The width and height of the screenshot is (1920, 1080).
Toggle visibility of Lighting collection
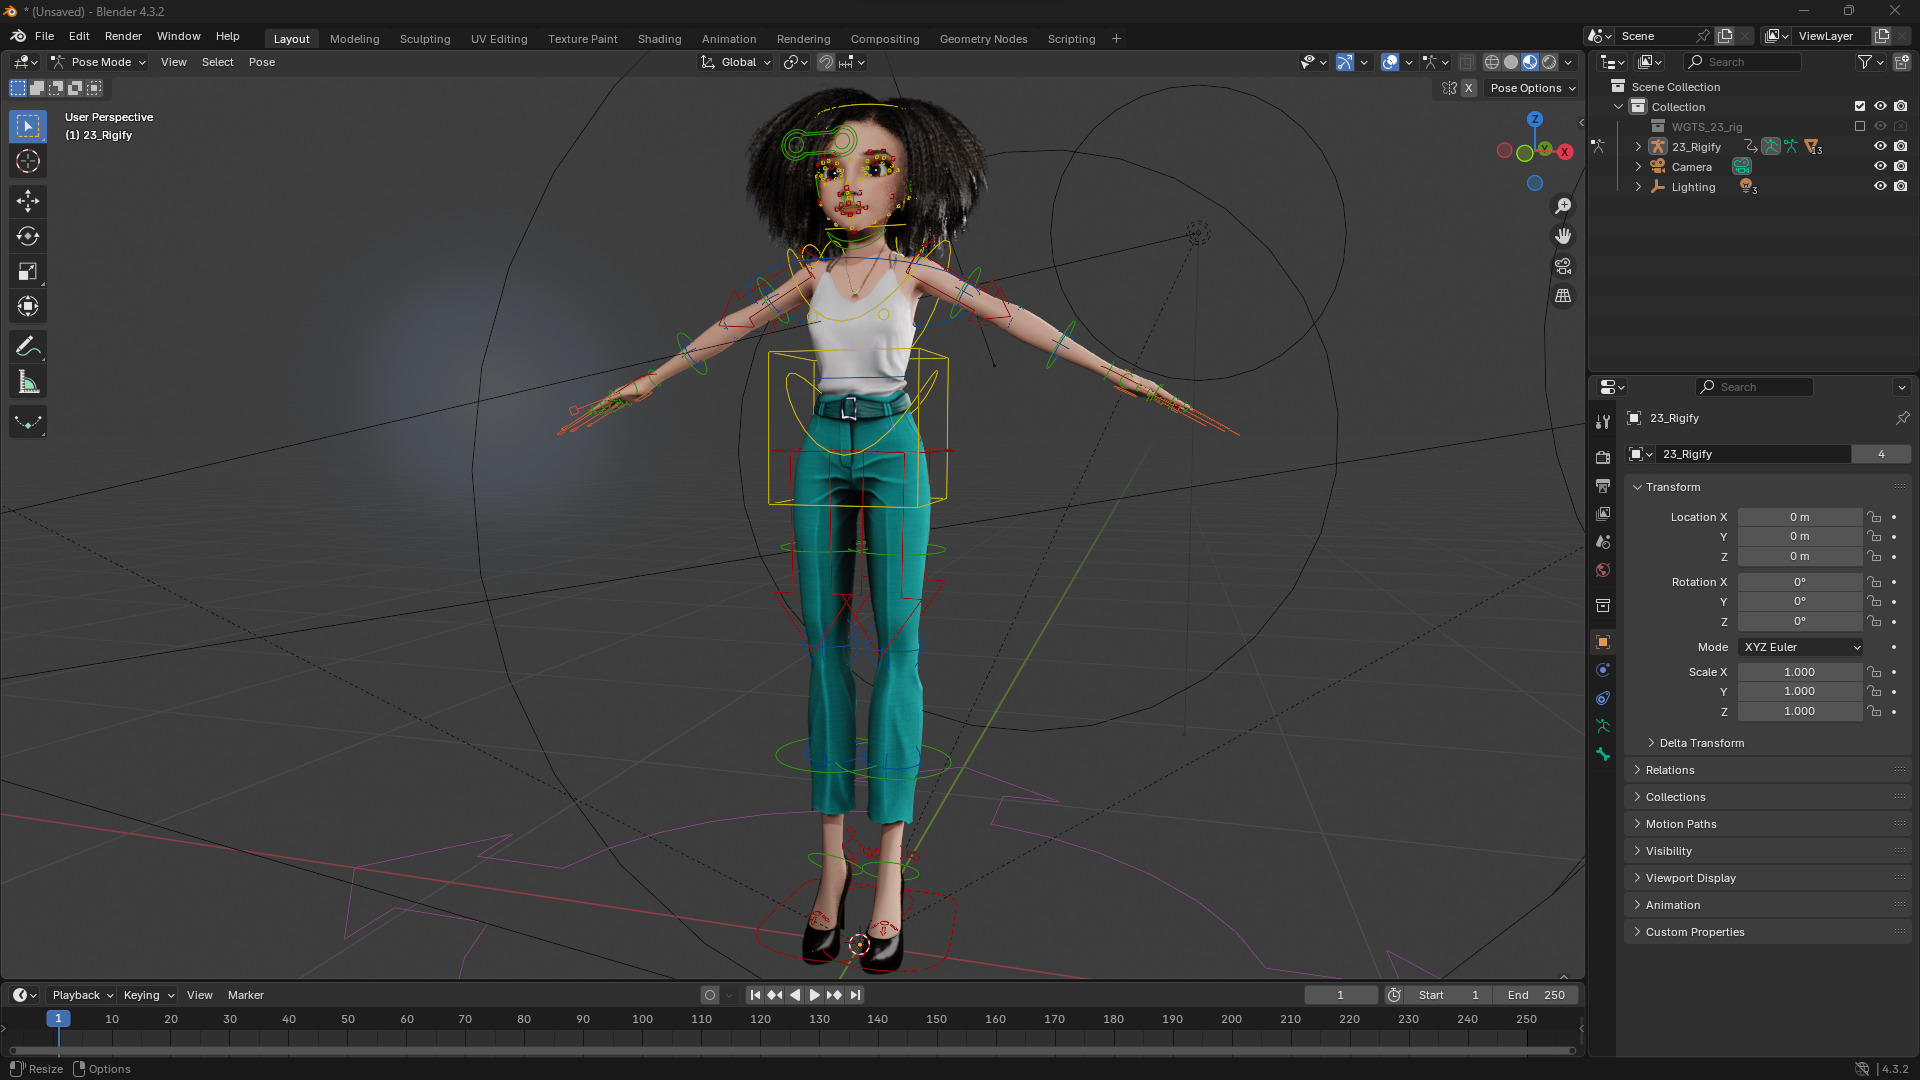tap(1880, 187)
